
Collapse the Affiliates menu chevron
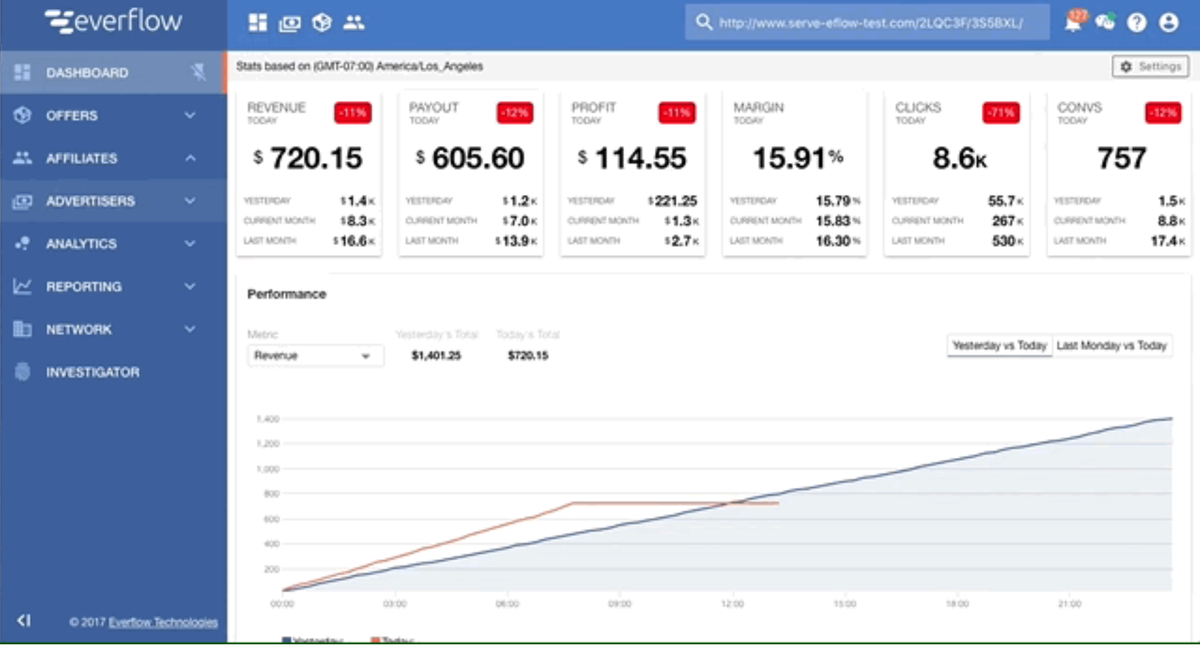(190, 158)
